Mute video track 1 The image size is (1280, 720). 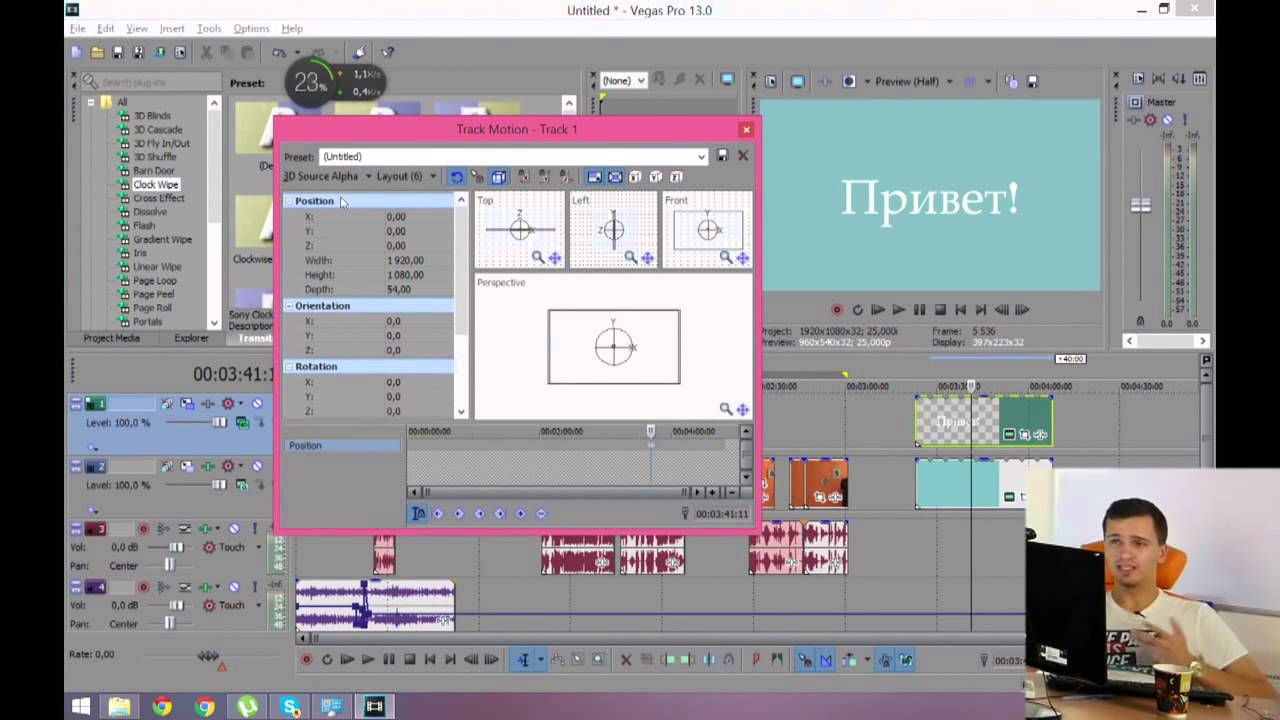(x=257, y=404)
